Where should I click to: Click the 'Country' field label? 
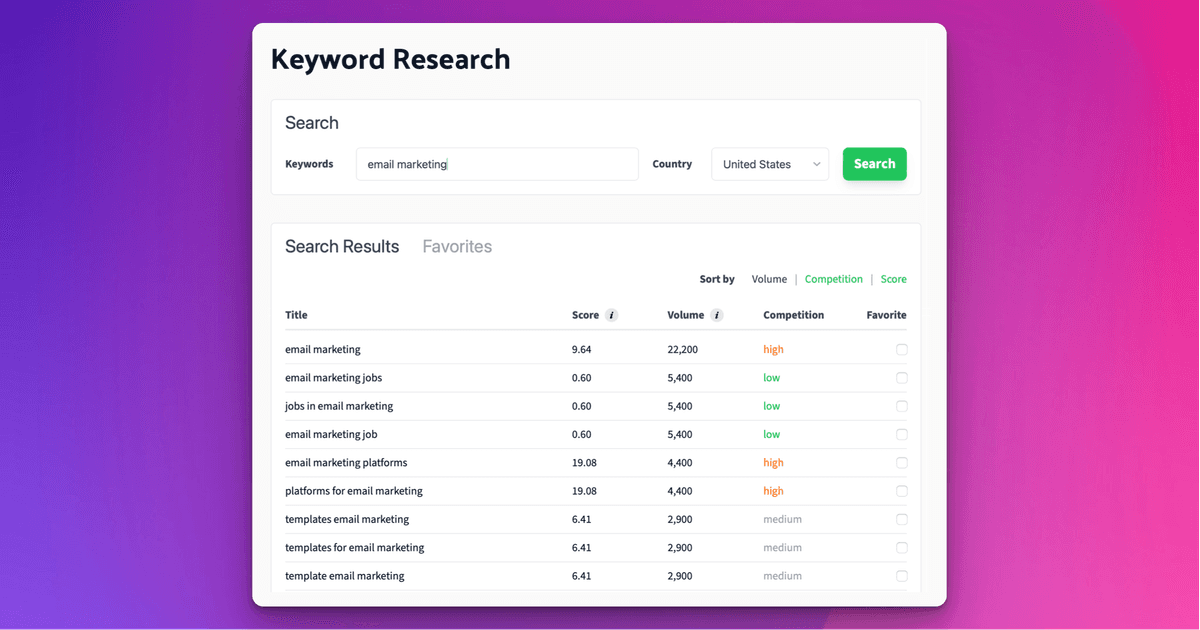coord(672,164)
